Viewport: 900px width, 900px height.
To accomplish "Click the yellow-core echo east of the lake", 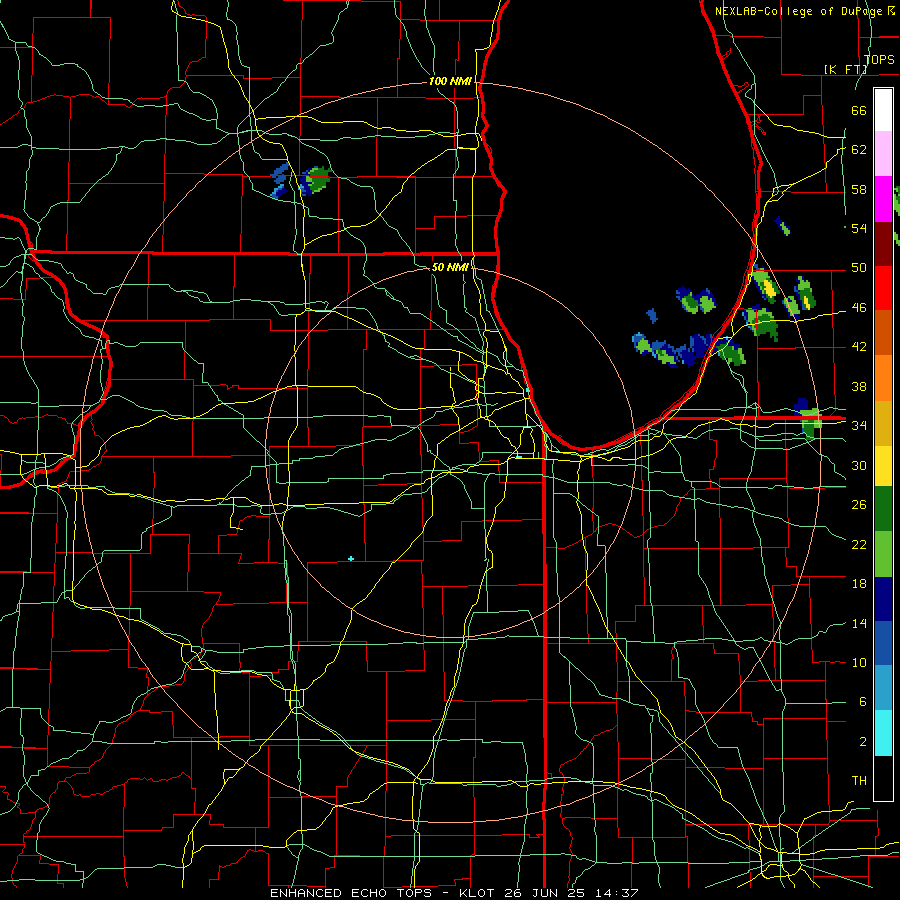I will (766, 285).
